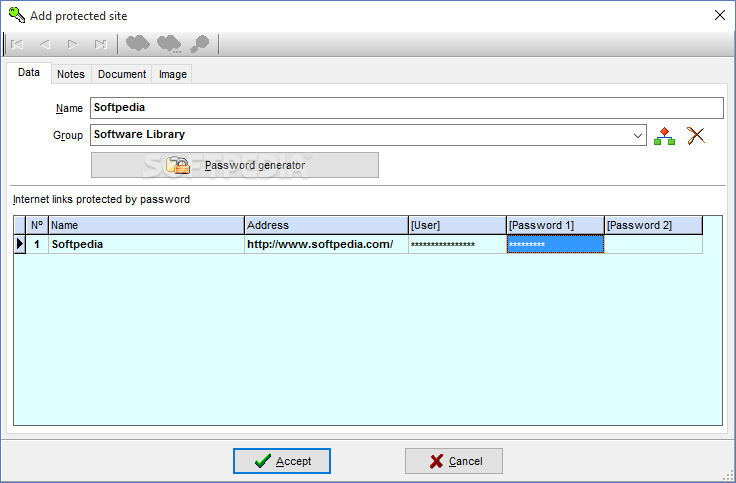Close the Add protected site dialog

click(720, 15)
